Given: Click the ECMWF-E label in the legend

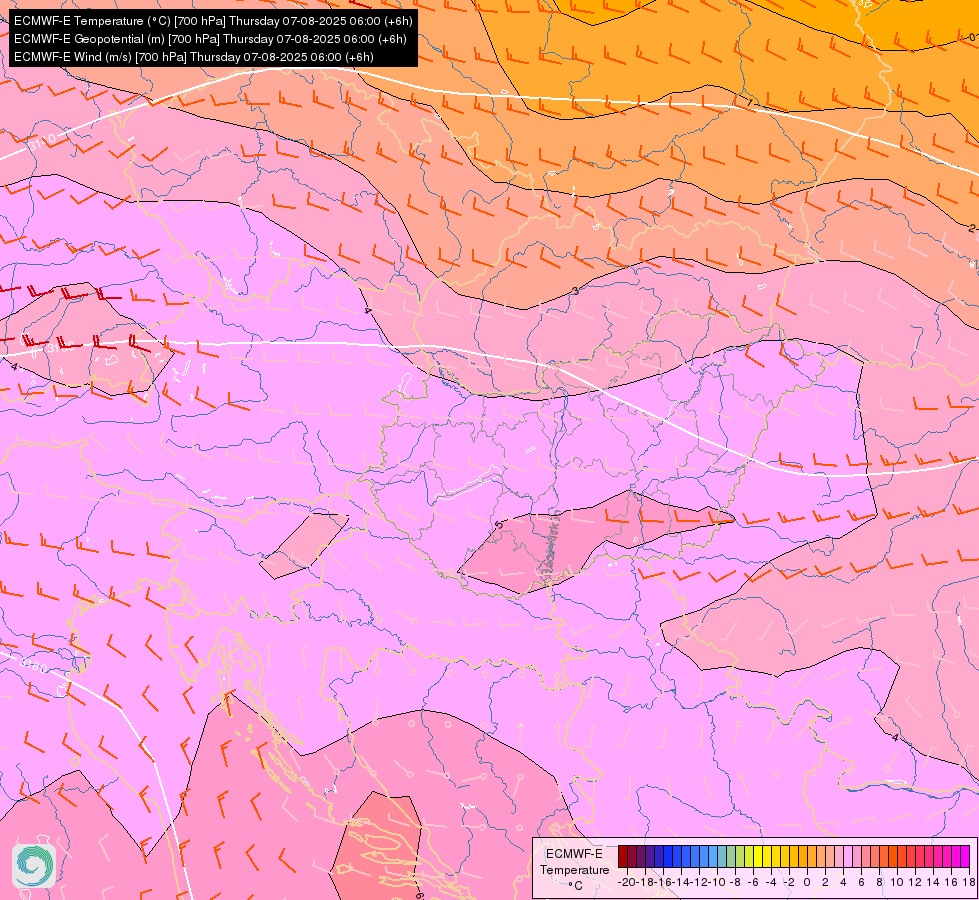Looking at the screenshot, I should [574, 854].
